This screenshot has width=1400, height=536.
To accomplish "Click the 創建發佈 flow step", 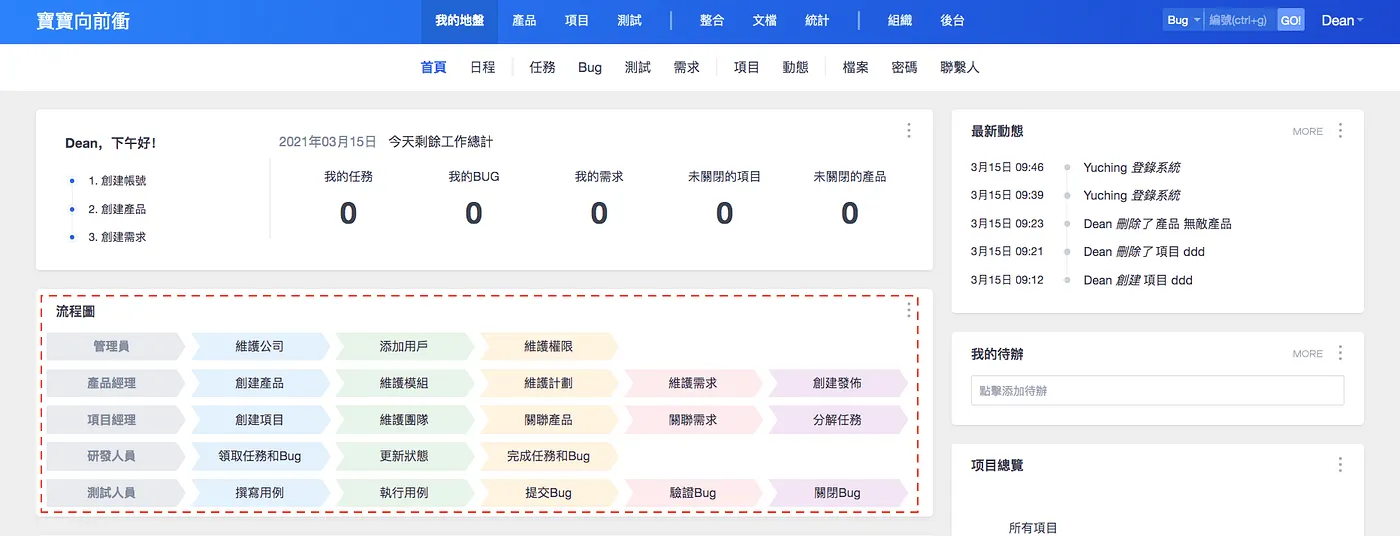I will coord(837,383).
